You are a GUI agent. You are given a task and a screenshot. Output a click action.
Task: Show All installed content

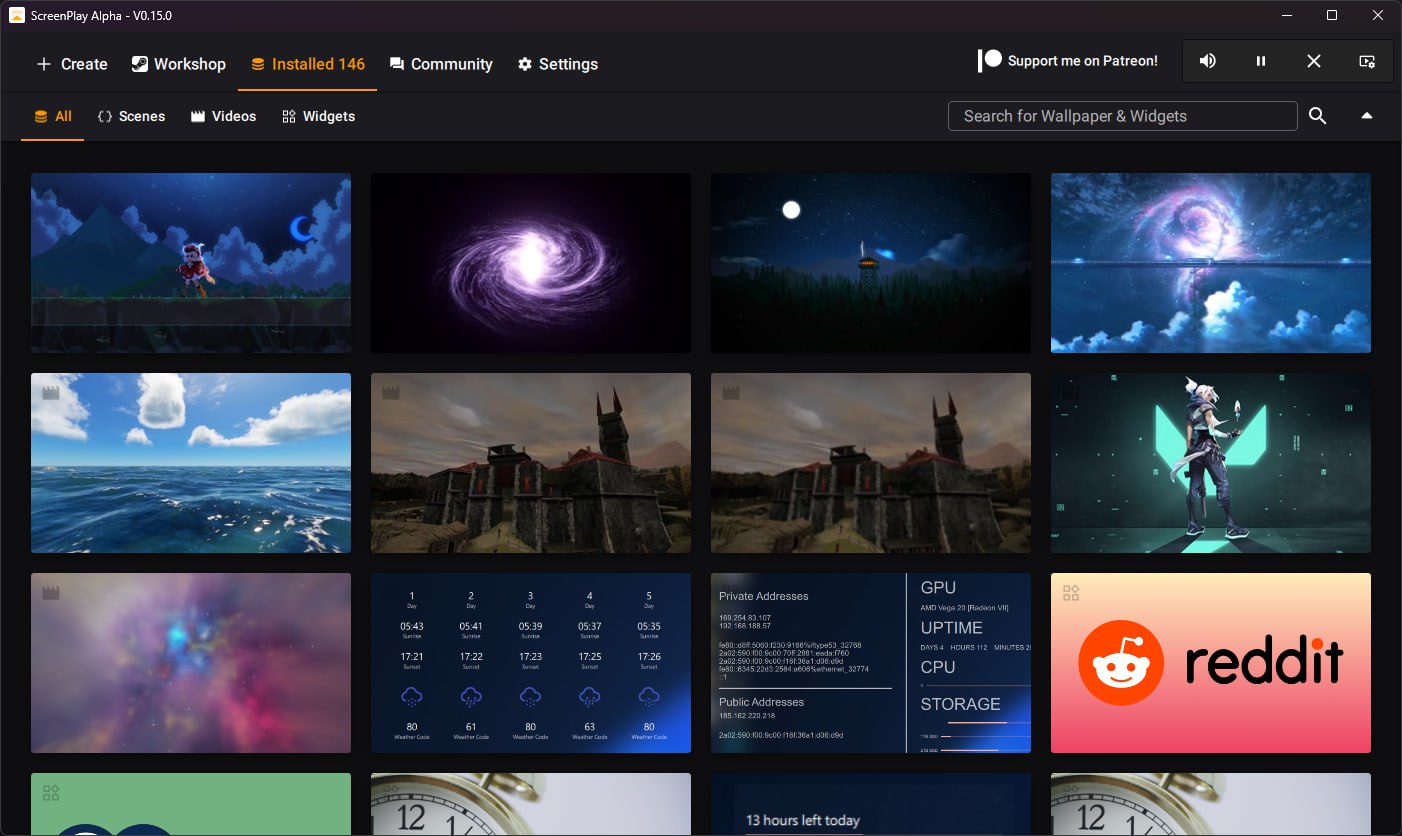click(x=53, y=116)
